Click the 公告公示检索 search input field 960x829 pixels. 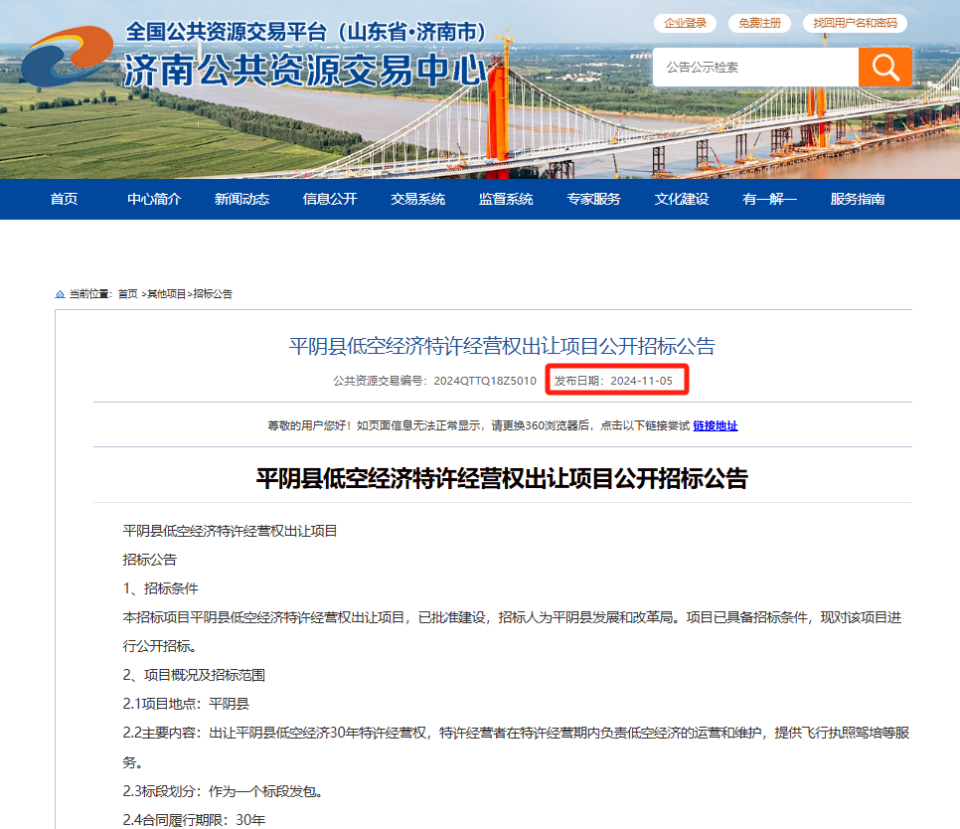(x=755, y=67)
